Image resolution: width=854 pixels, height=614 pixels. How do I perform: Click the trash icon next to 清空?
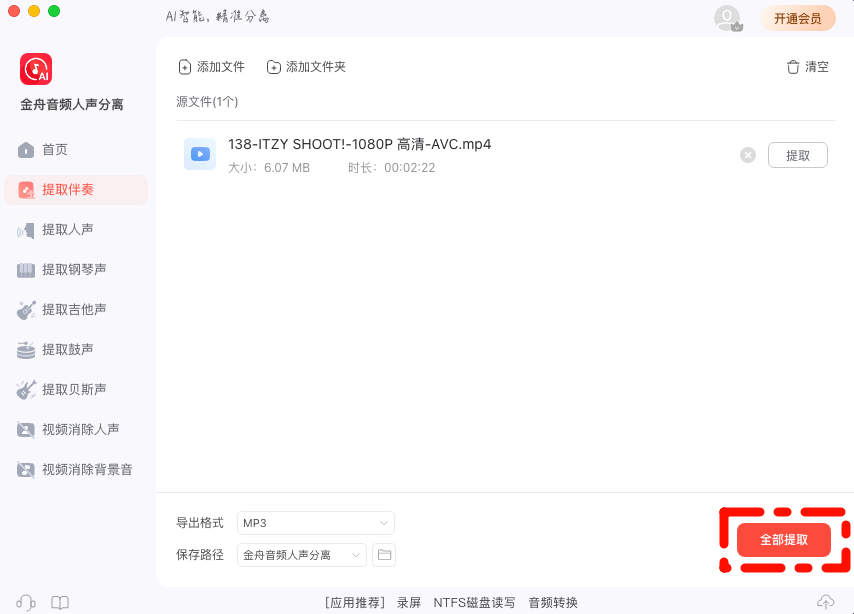[x=793, y=67]
